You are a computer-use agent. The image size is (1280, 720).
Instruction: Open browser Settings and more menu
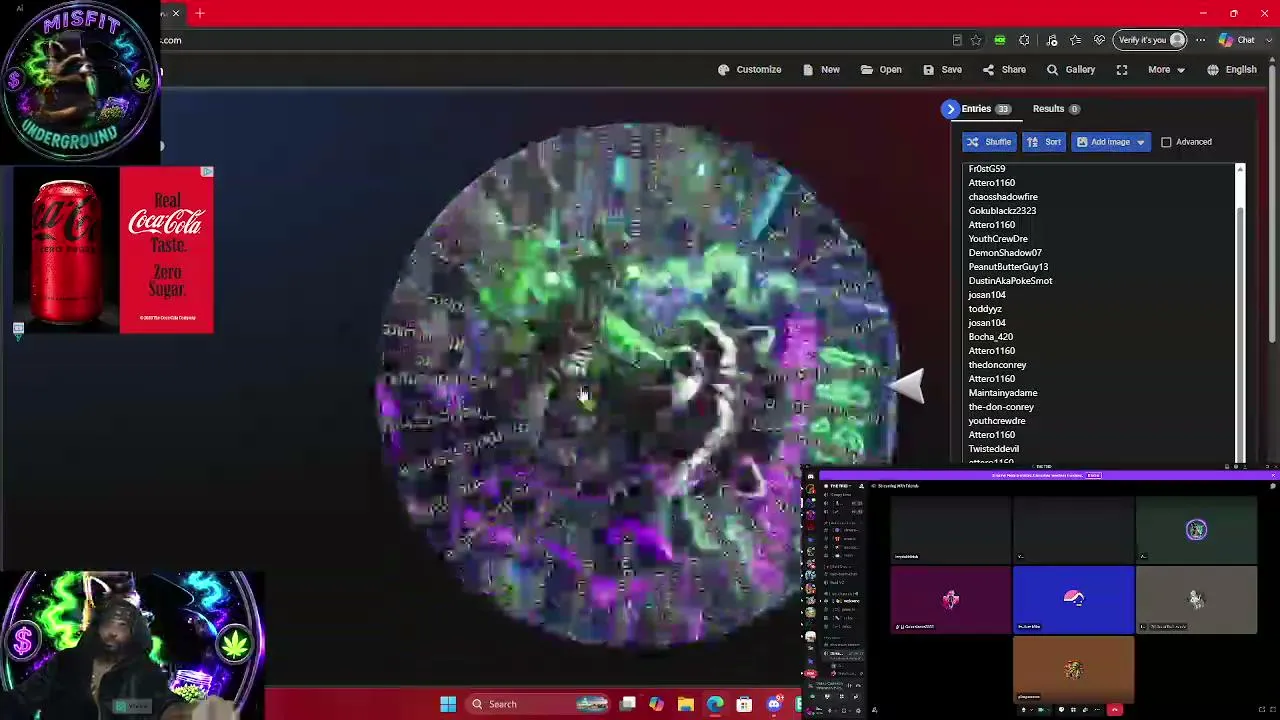(x=1201, y=40)
